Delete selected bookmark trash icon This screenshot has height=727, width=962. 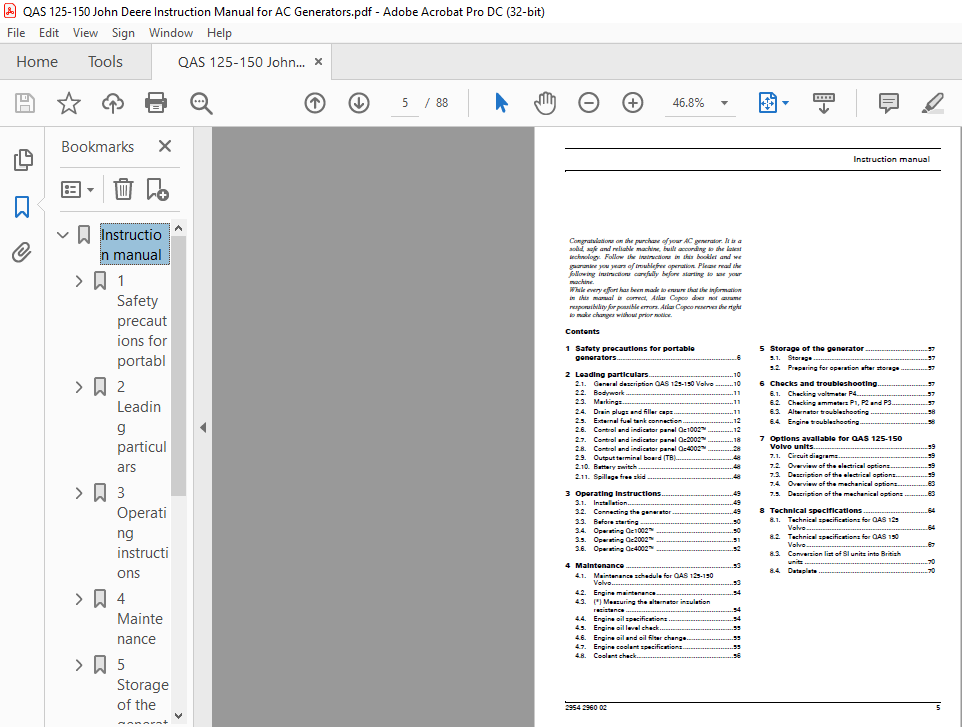click(123, 189)
